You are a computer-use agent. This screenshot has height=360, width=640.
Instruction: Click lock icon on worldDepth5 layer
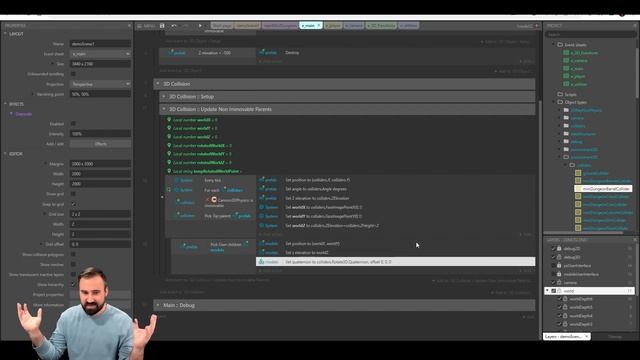(565, 307)
